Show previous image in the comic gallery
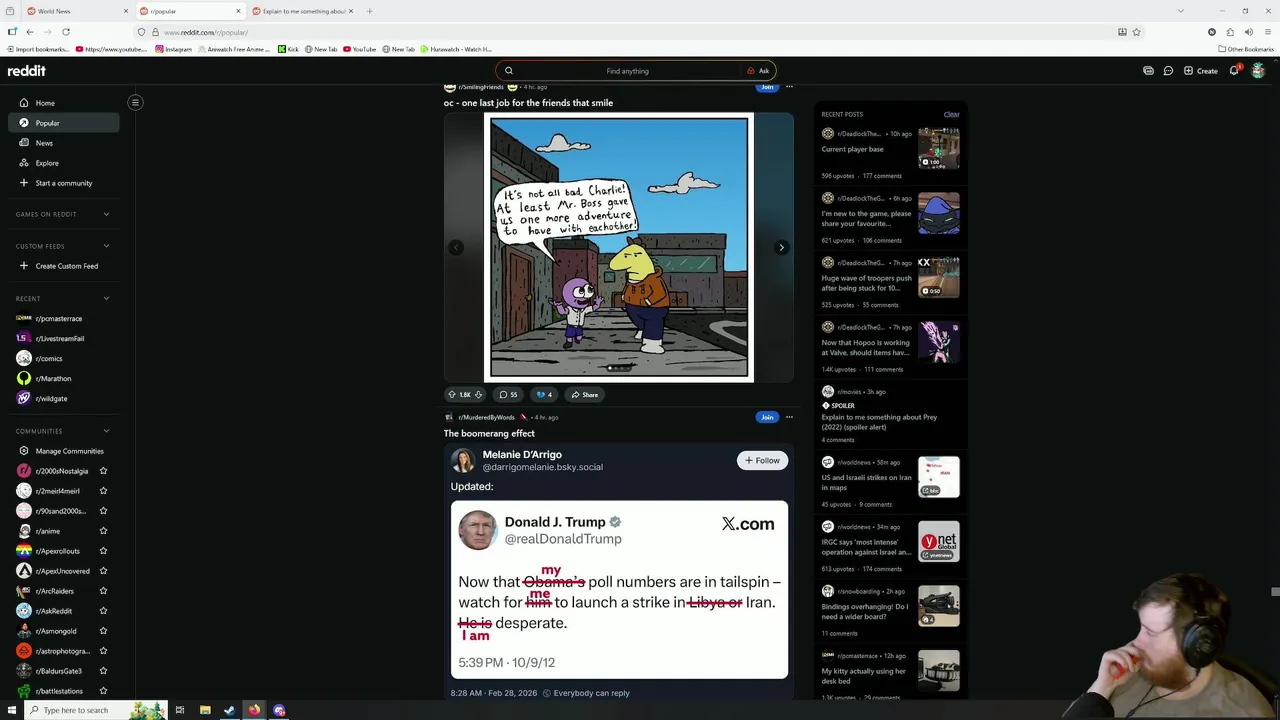The image size is (1280, 720). [456, 247]
